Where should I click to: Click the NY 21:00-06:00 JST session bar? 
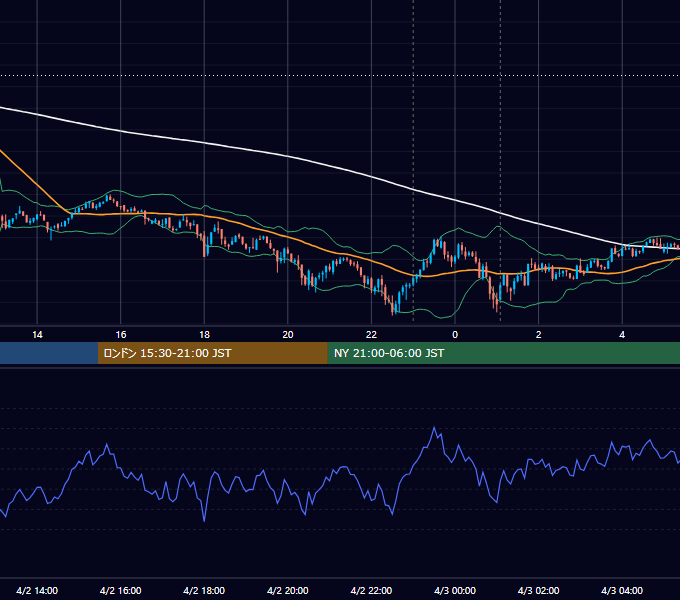click(503, 353)
